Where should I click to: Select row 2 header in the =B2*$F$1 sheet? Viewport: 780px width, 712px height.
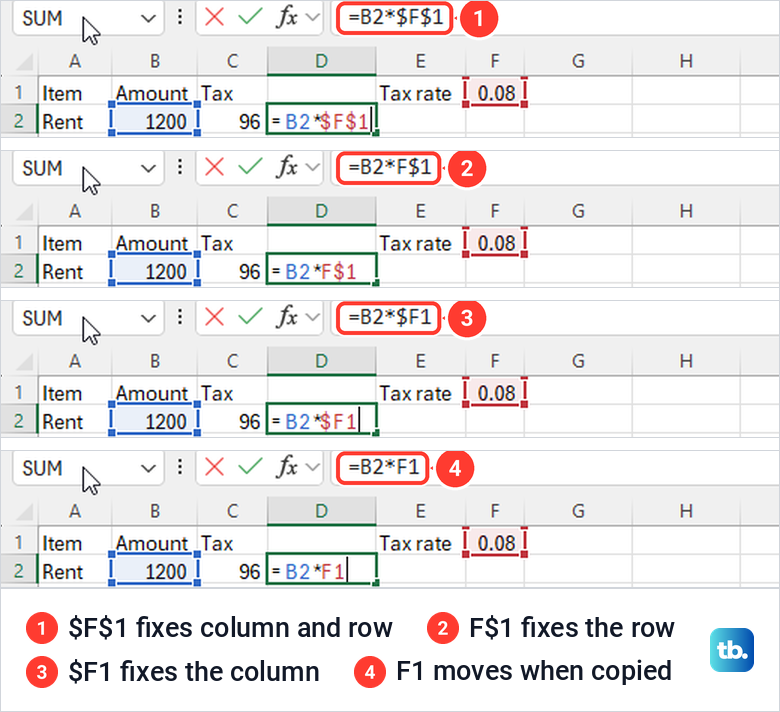[19, 121]
